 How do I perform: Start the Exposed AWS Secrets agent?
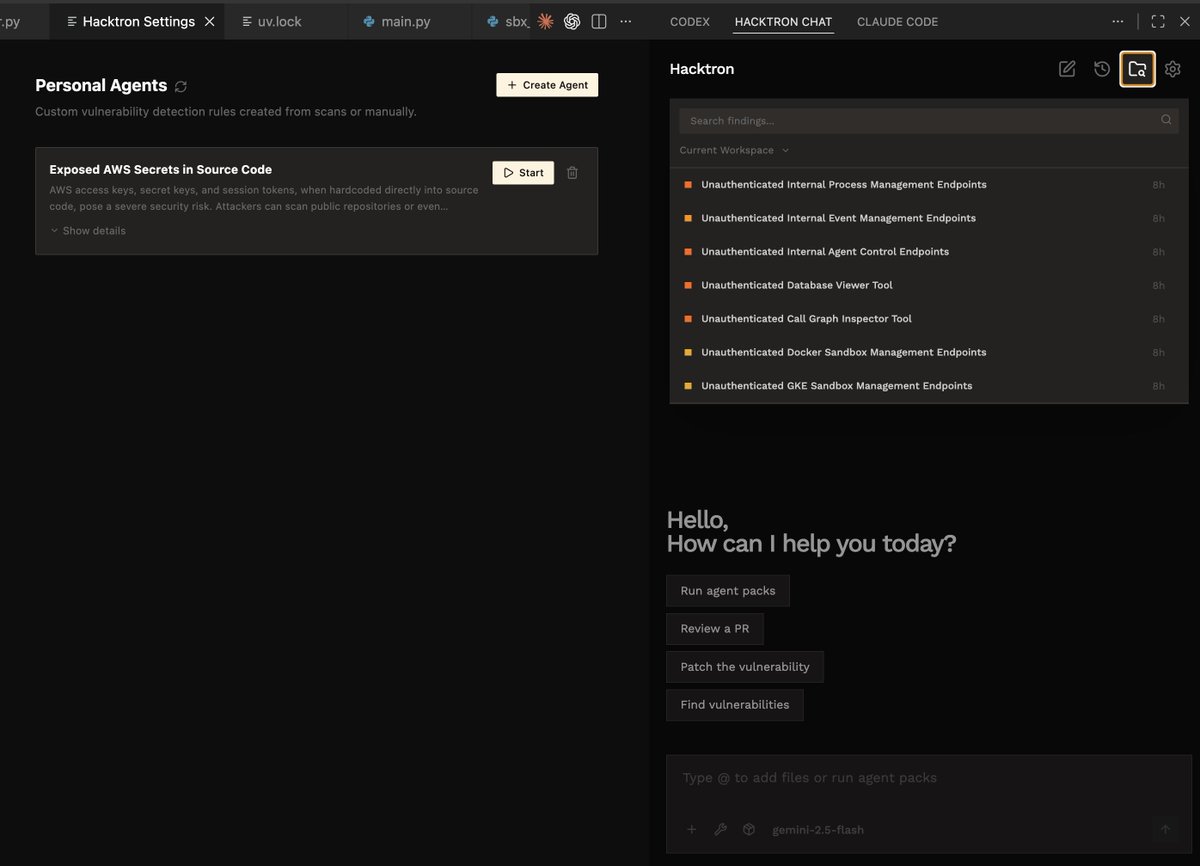coord(523,173)
